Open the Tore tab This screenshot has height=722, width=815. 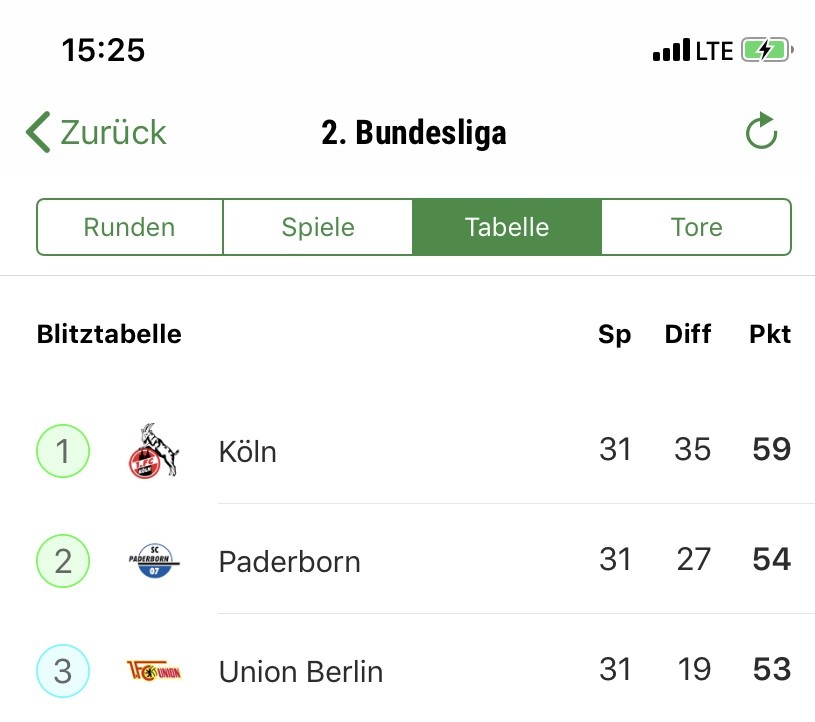696,227
